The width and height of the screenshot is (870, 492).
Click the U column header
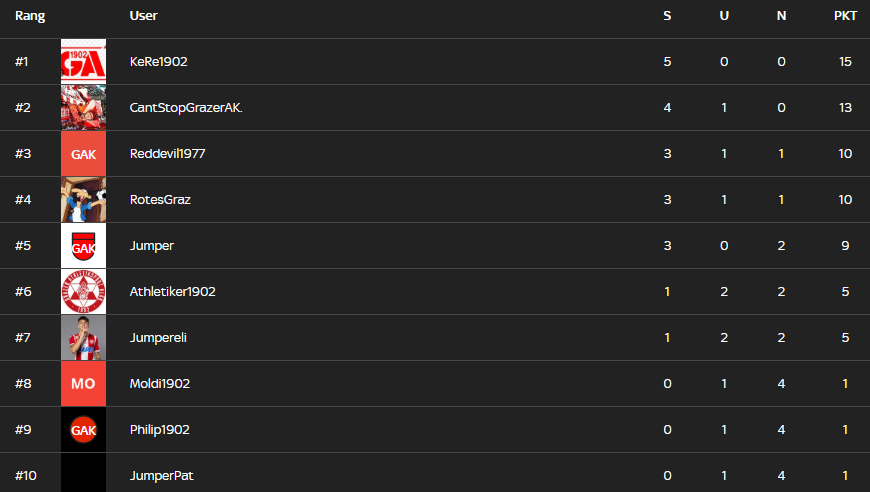tap(724, 16)
